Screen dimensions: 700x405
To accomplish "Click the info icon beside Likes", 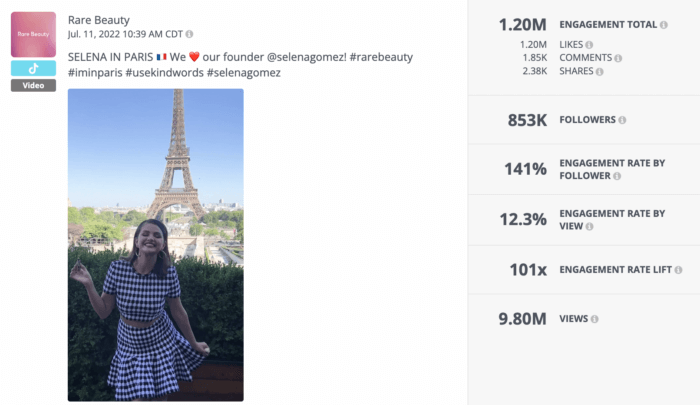I will pos(588,45).
